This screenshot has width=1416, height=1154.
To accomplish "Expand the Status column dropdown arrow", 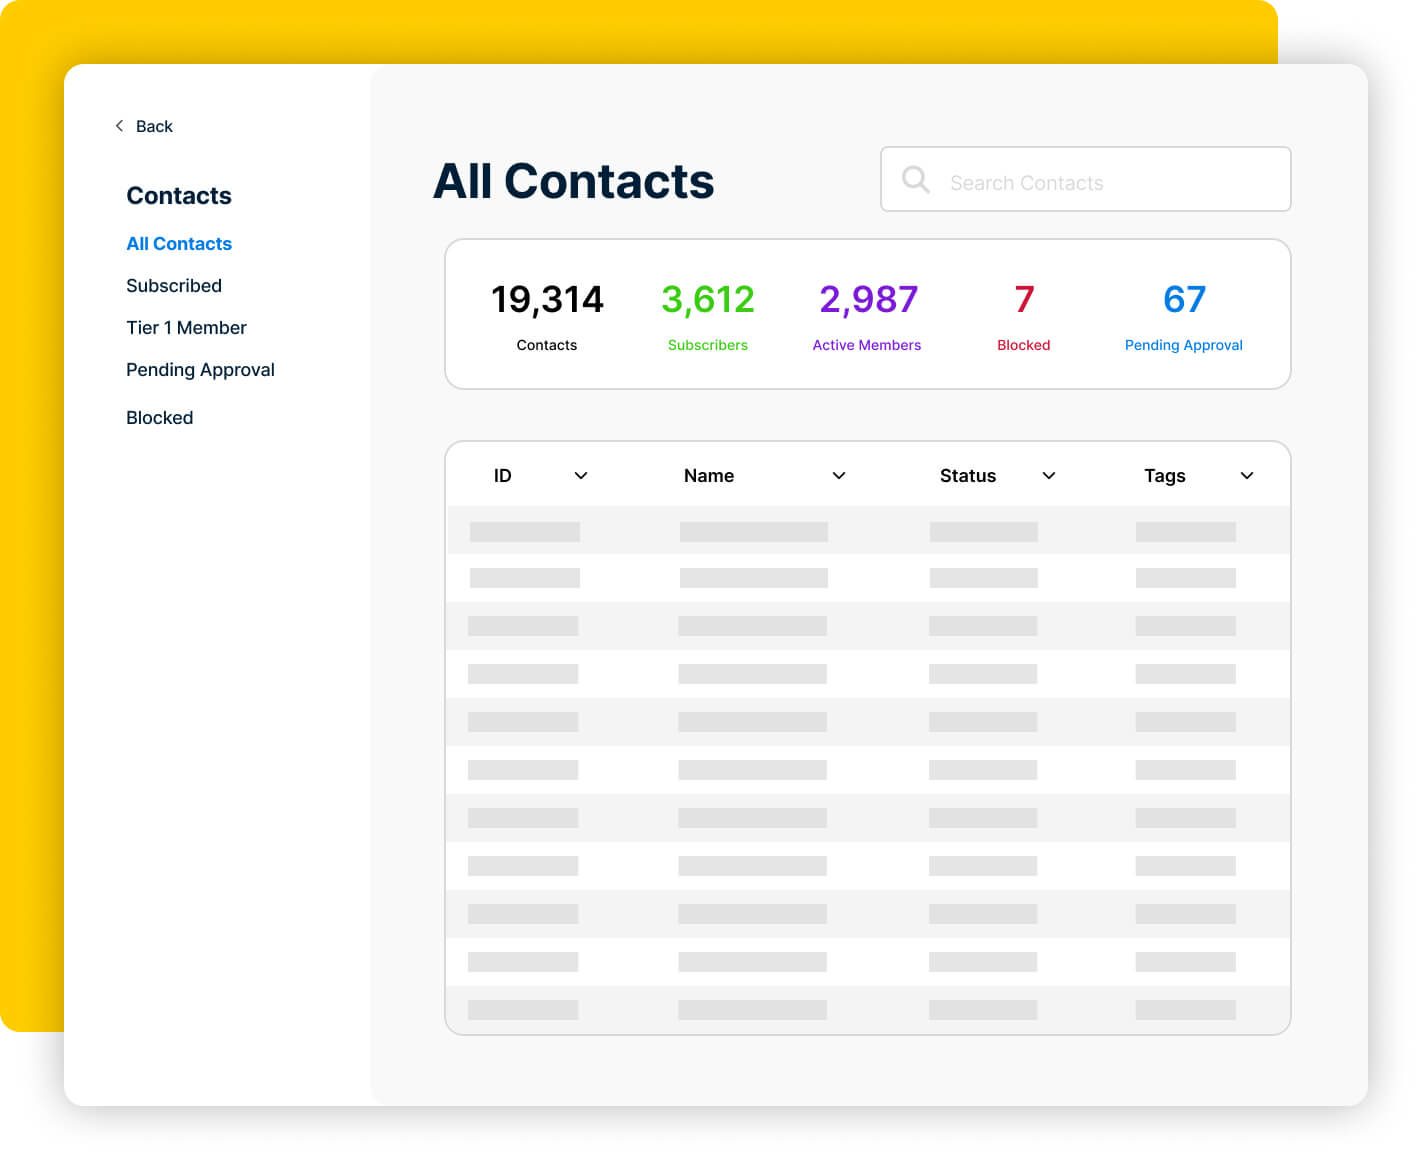I will click(x=1049, y=476).
